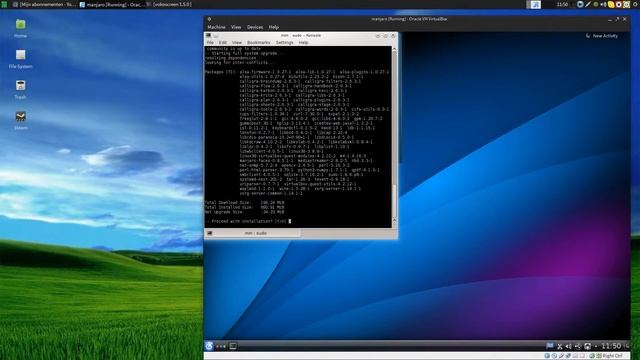The width and height of the screenshot is (640, 360).
Task: Click the VirtualBox status bar mouse integration icon
Action: pyautogui.click(x=592, y=356)
